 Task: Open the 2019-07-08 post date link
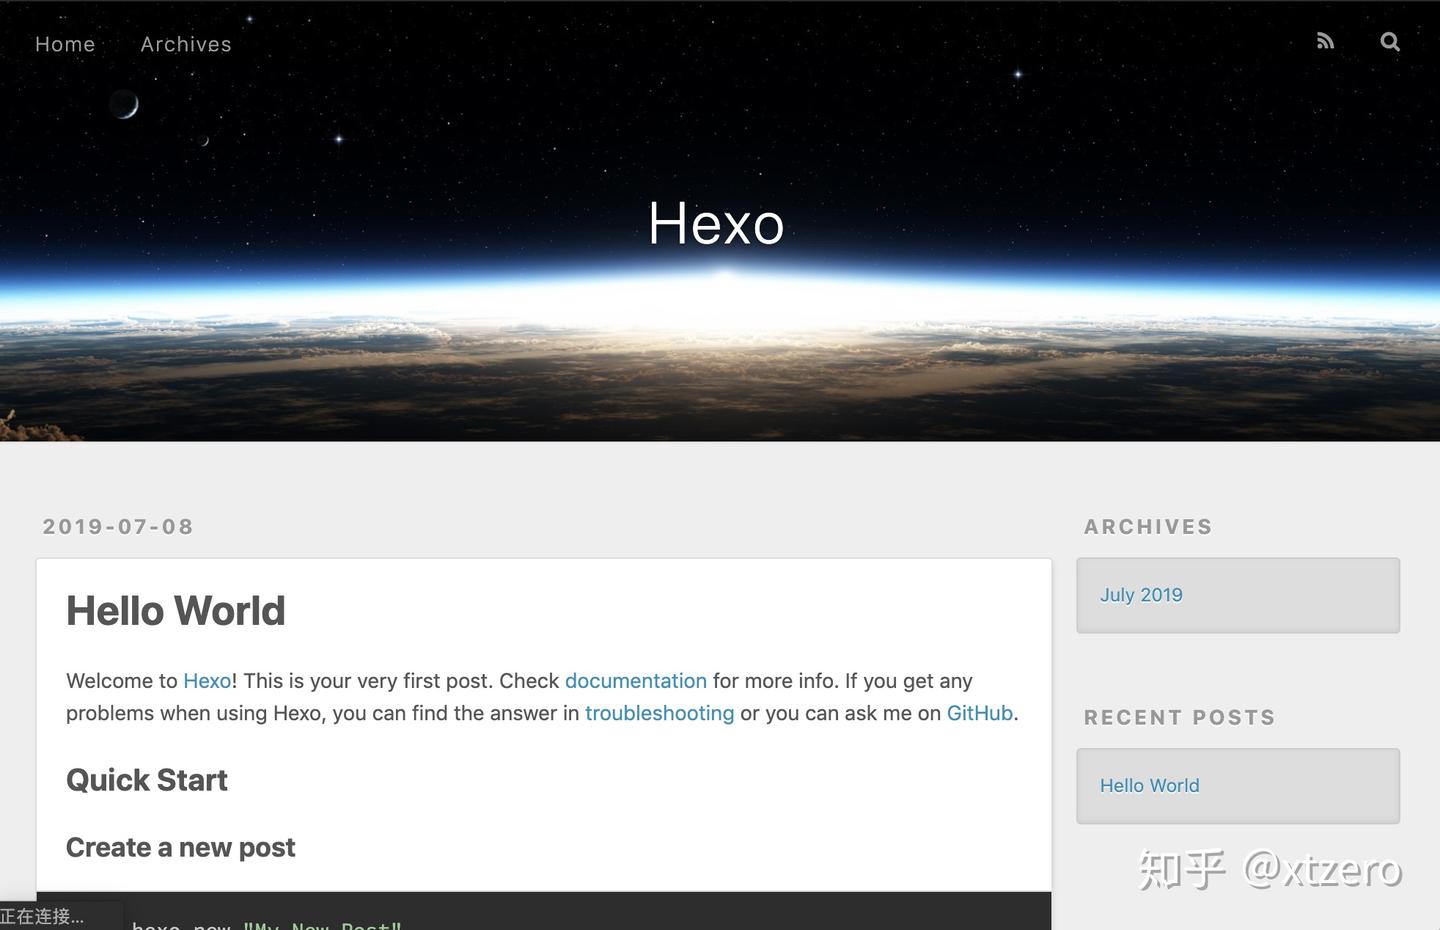118,527
